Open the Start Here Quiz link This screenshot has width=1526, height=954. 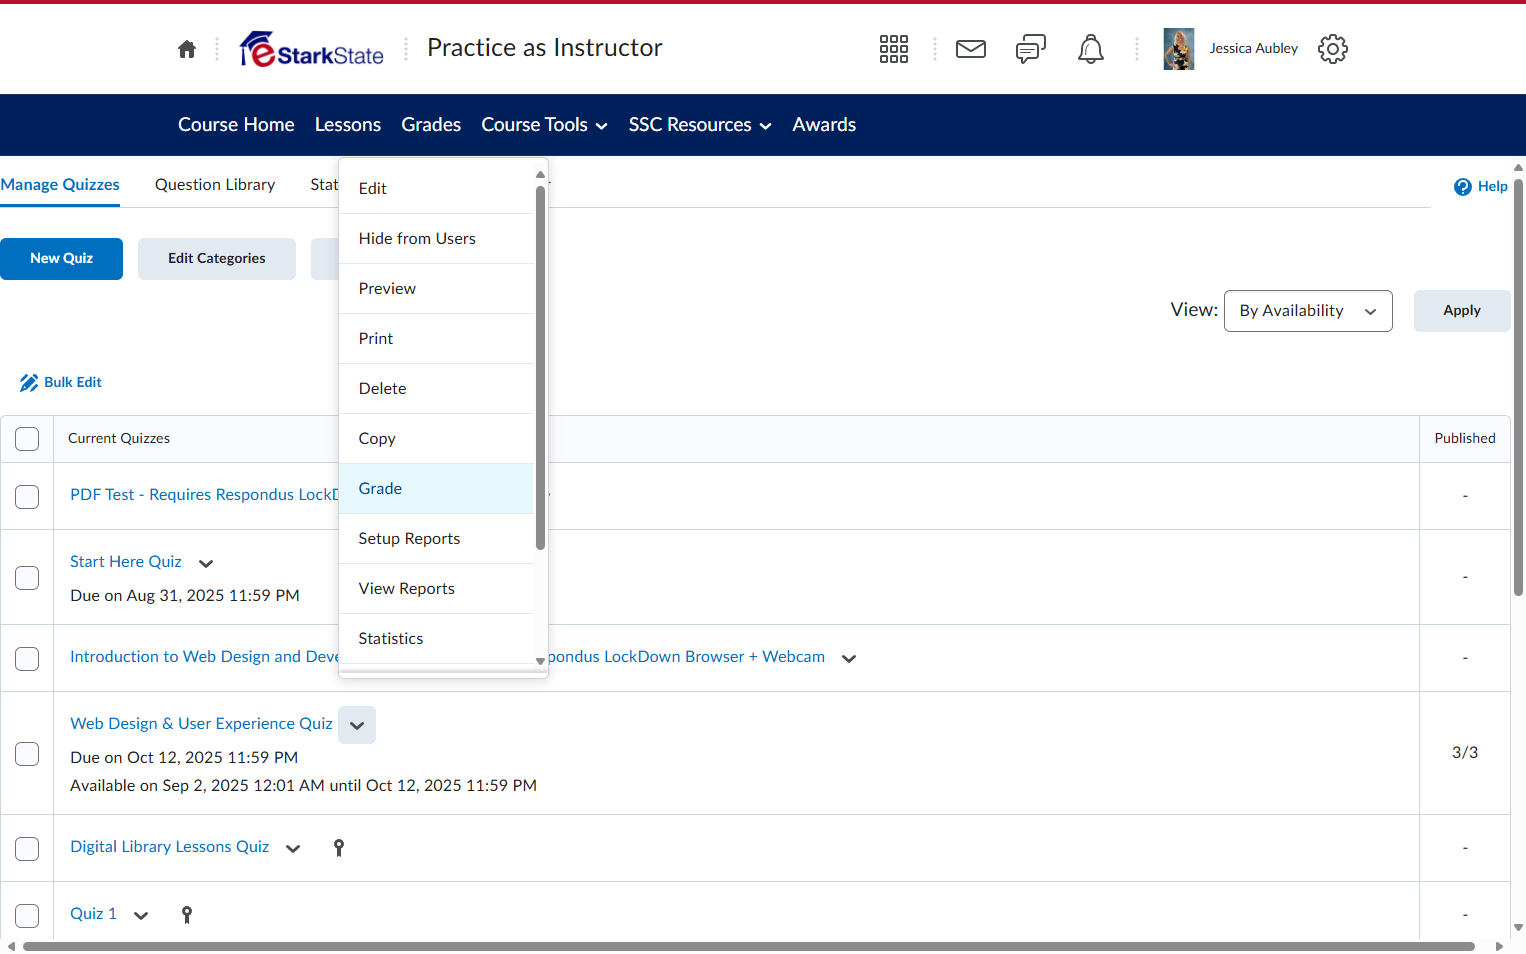click(126, 562)
